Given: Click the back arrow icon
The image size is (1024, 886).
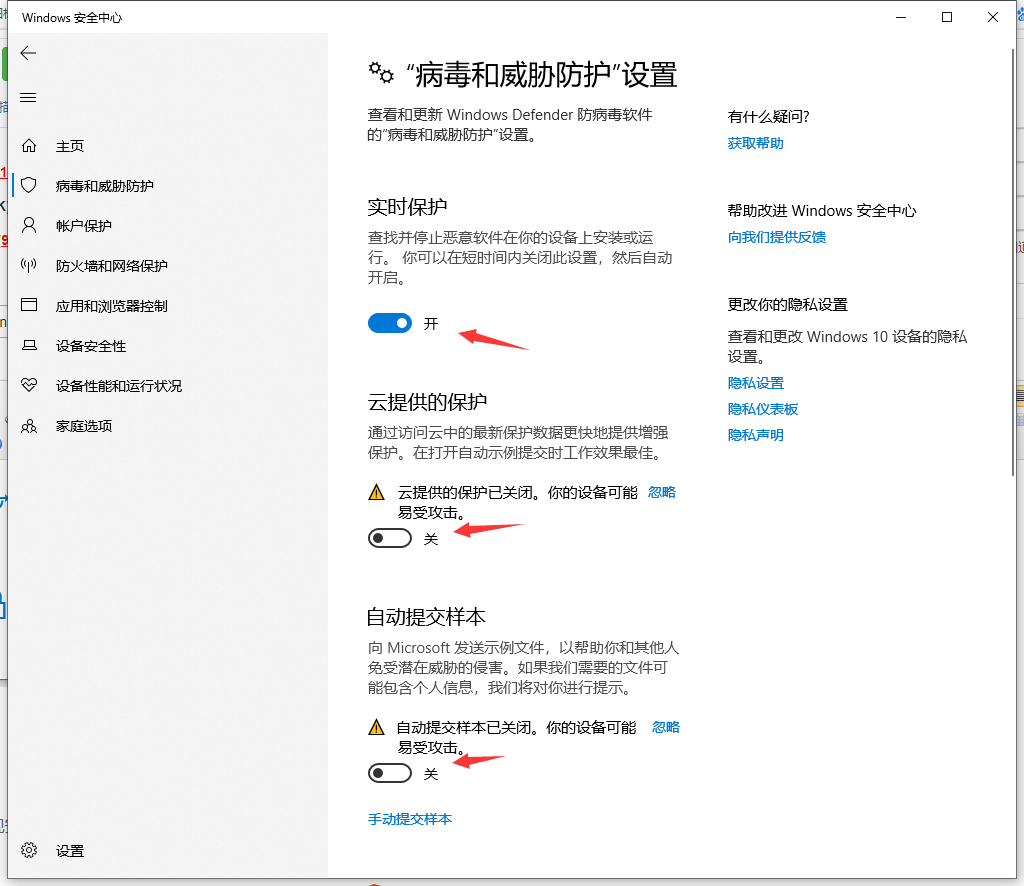Looking at the screenshot, I should (x=28, y=54).
